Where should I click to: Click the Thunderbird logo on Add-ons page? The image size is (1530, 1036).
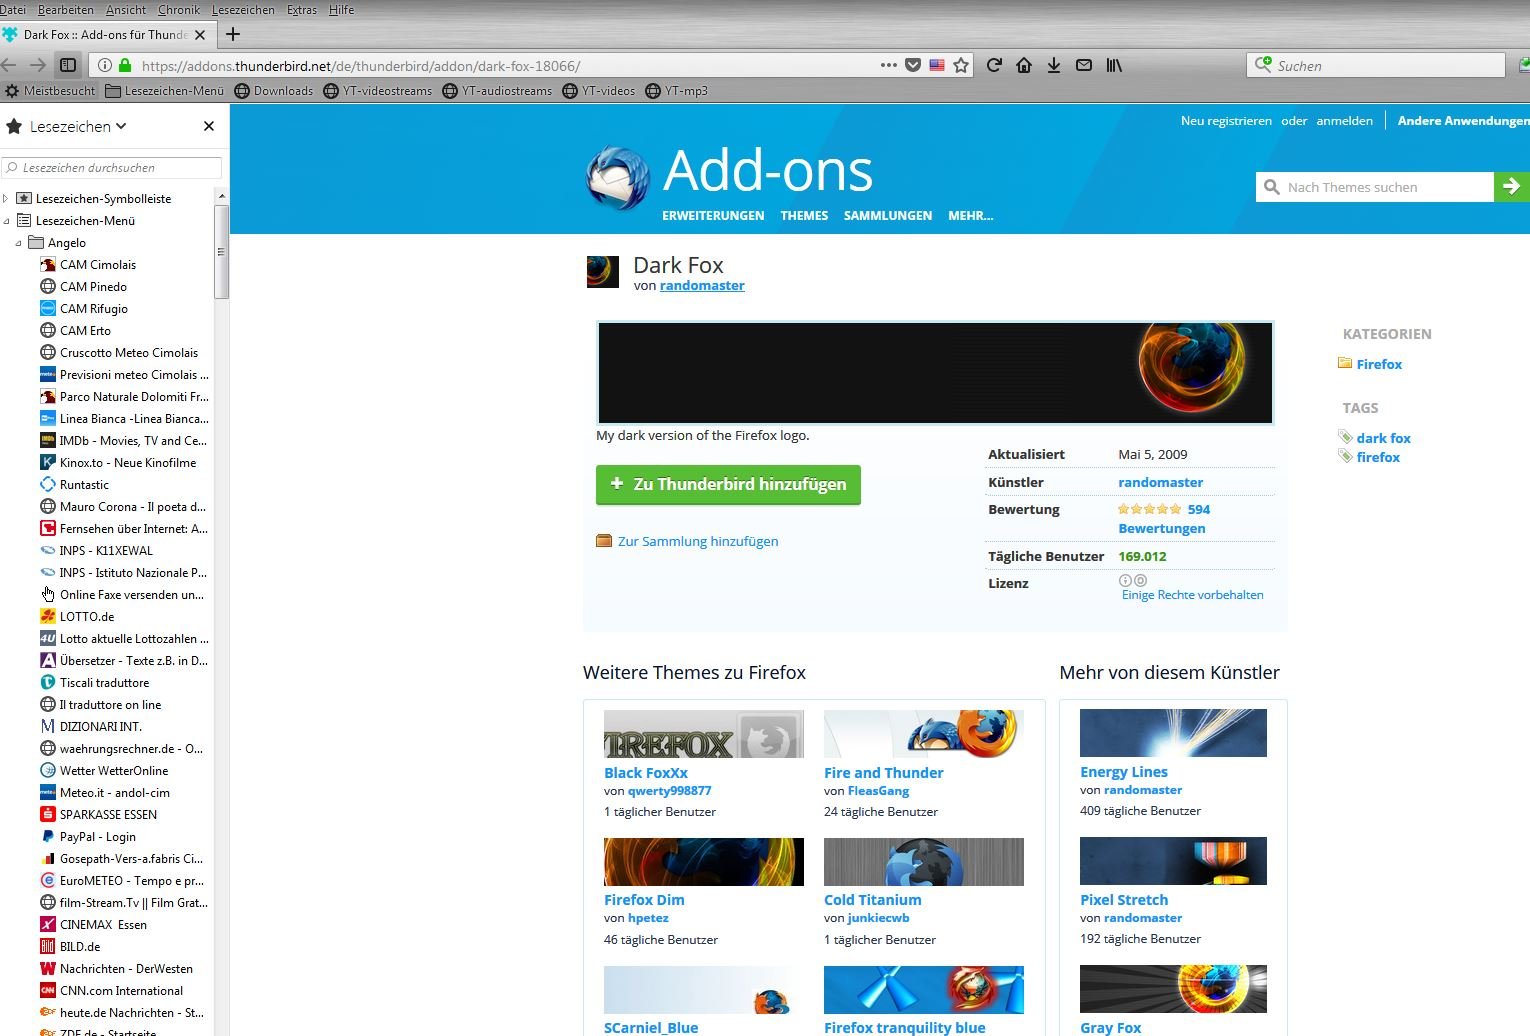[618, 179]
